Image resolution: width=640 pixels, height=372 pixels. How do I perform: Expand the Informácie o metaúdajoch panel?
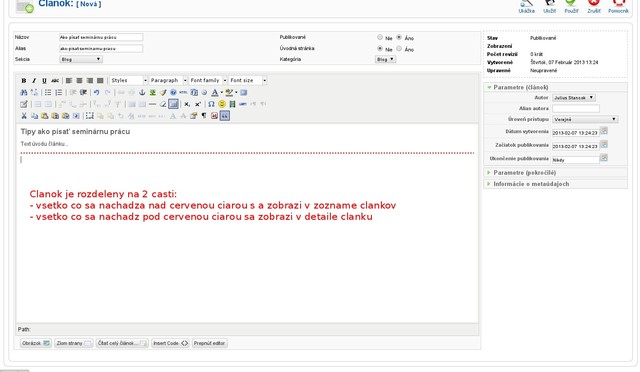pos(531,184)
